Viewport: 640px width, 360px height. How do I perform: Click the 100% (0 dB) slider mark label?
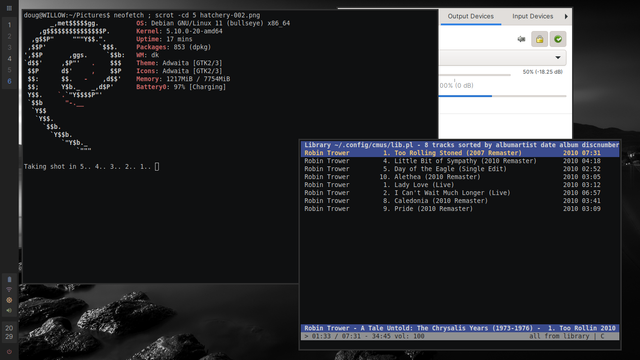[456, 86]
